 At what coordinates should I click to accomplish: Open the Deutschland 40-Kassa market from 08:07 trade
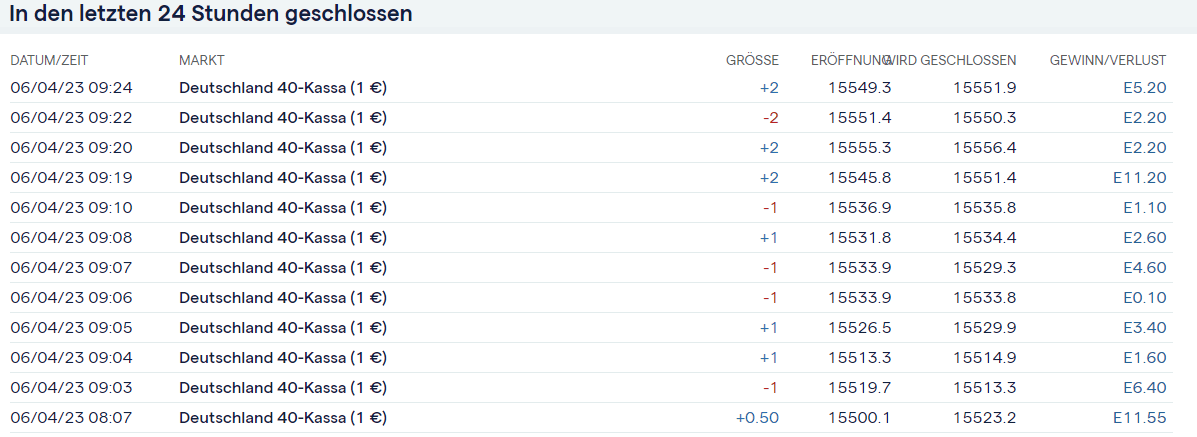283,418
